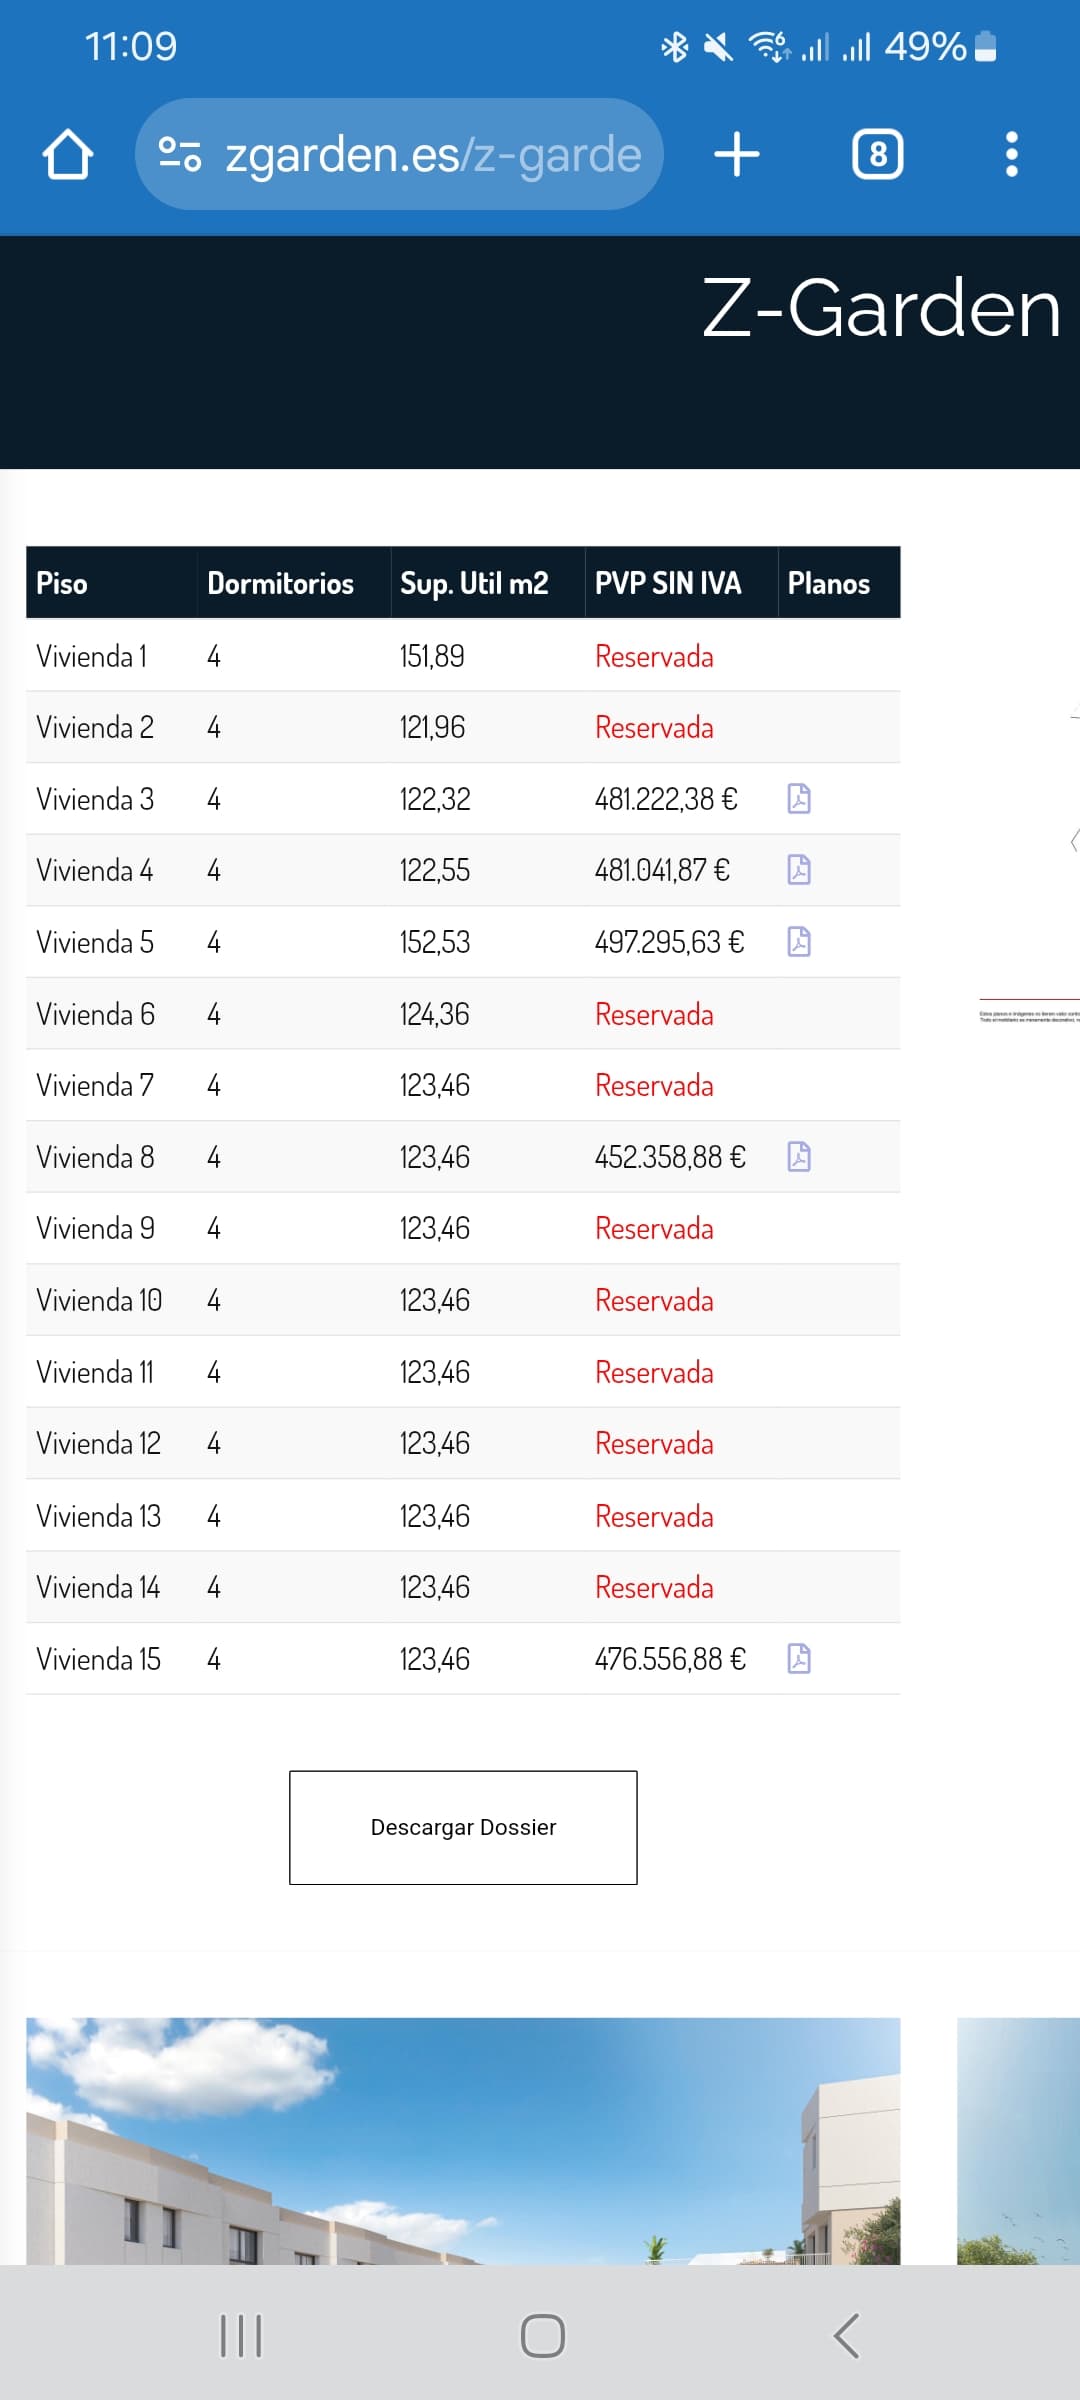This screenshot has width=1080, height=2400.
Task: Tap the building render image
Action: point(463,2140)
